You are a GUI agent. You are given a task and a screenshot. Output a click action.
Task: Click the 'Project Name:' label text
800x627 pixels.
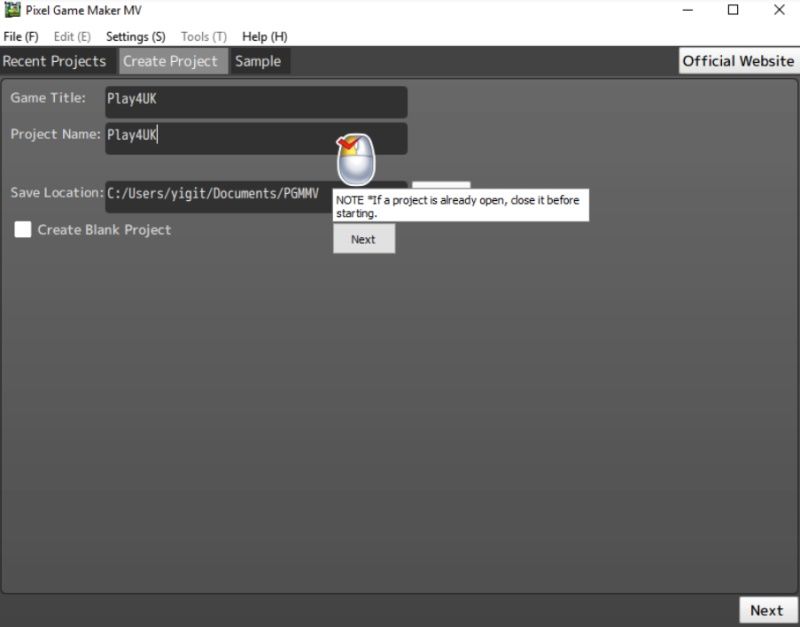pos(55,134)
